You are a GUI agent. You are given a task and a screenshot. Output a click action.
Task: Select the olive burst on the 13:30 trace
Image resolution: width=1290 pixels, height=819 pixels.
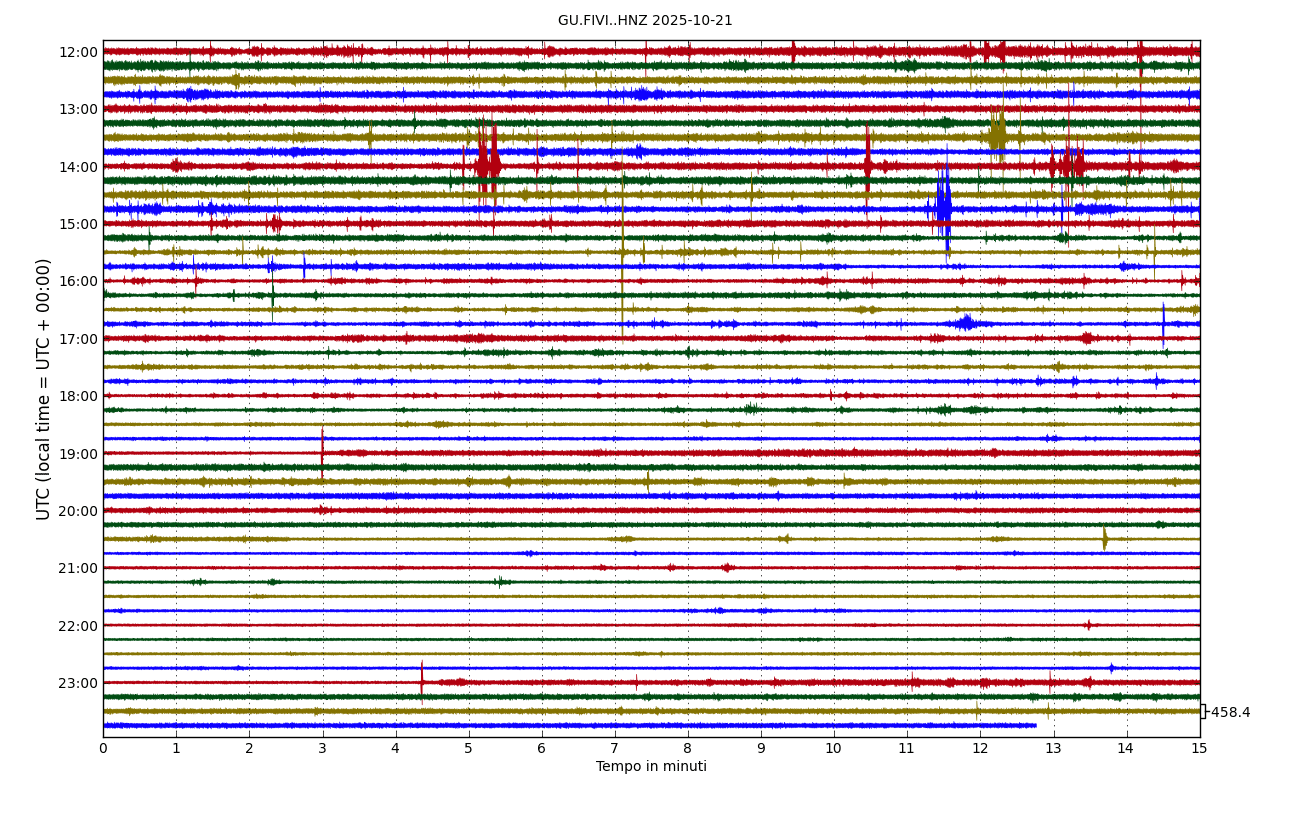pyautogui.click(x=997, y=134)
